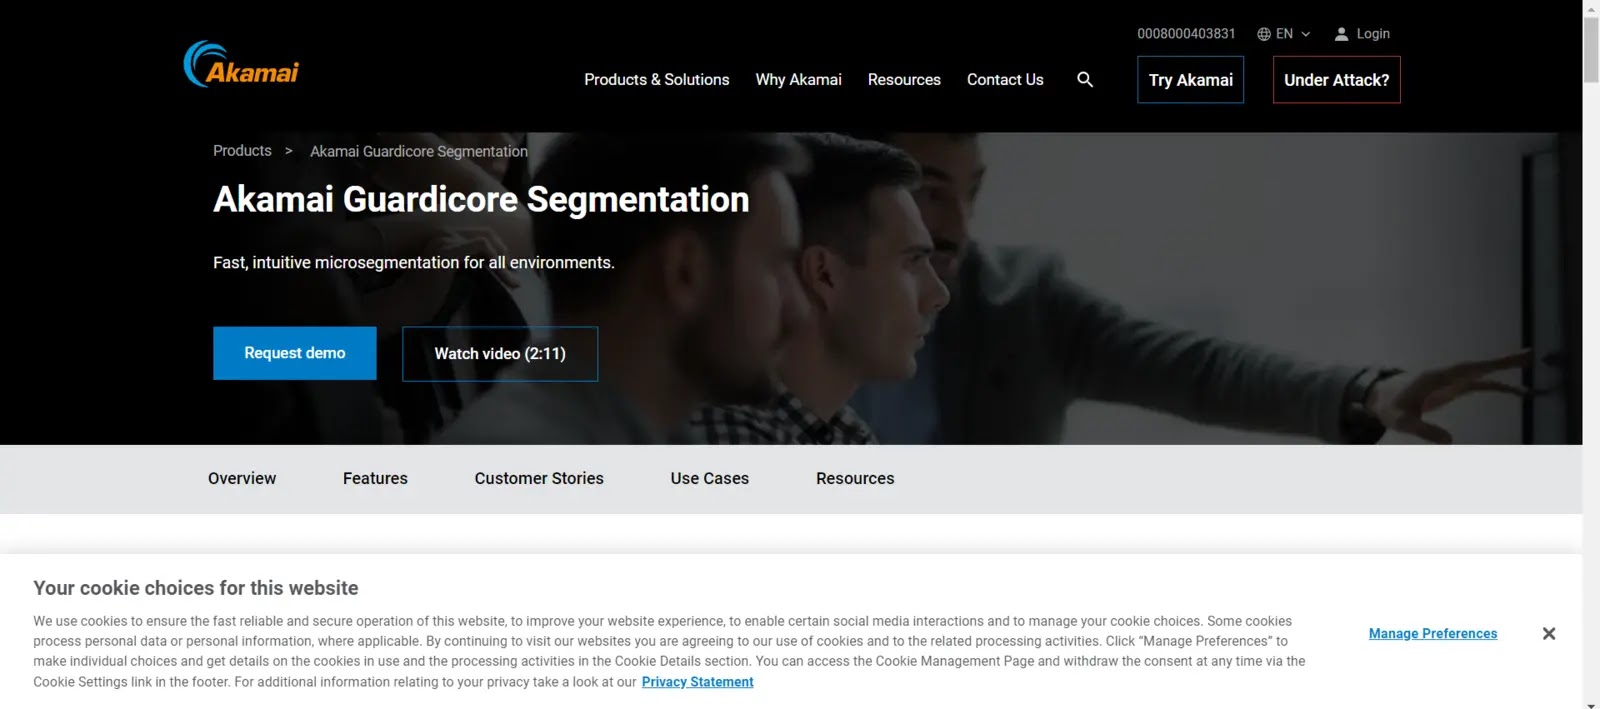The width and height of the screenshot is (1600, 709).
Task: Click 'Your cookie choices for this website' heading
Action: [196, 588]
